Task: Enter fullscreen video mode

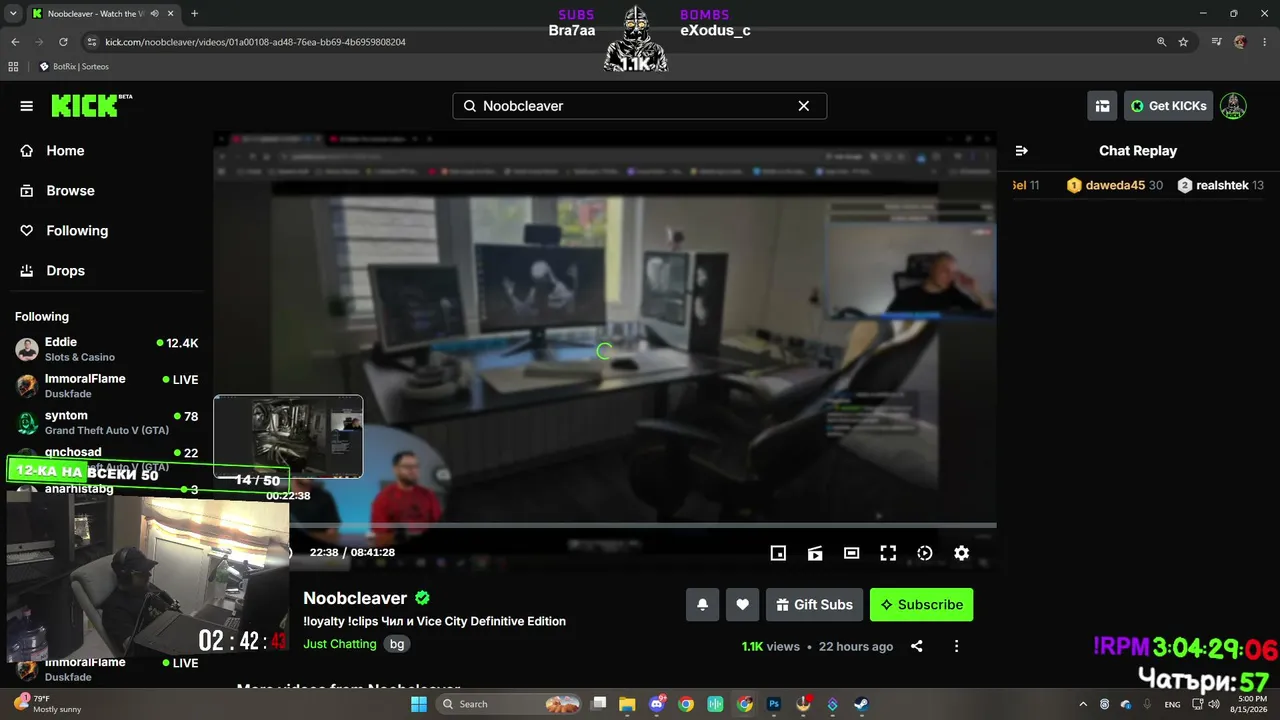Action: click(x=888, y=553)
